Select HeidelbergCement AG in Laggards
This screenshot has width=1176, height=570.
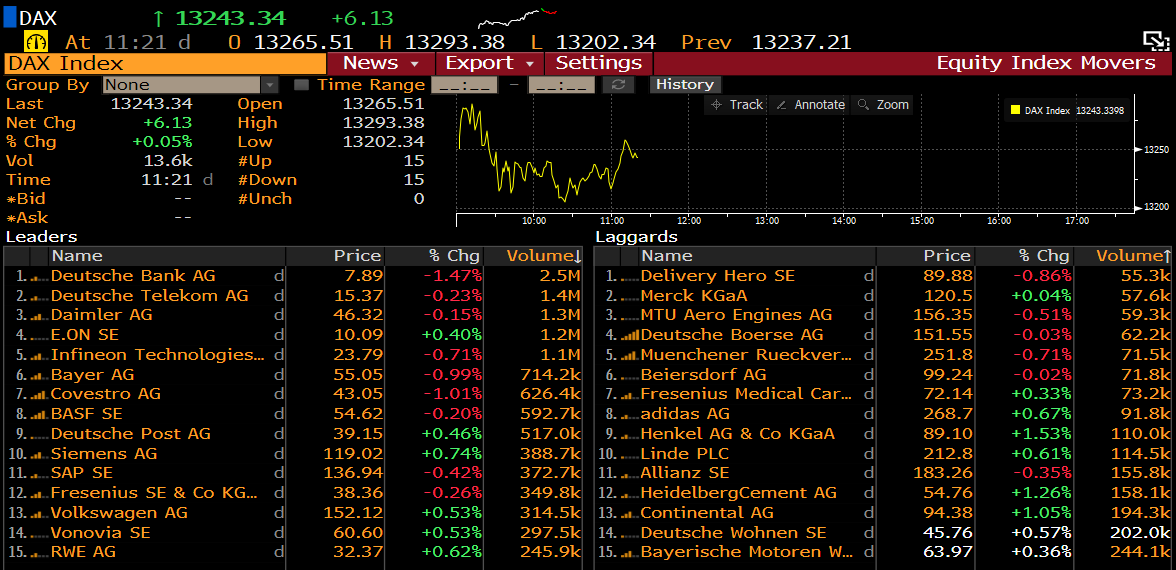coord(884,493)
